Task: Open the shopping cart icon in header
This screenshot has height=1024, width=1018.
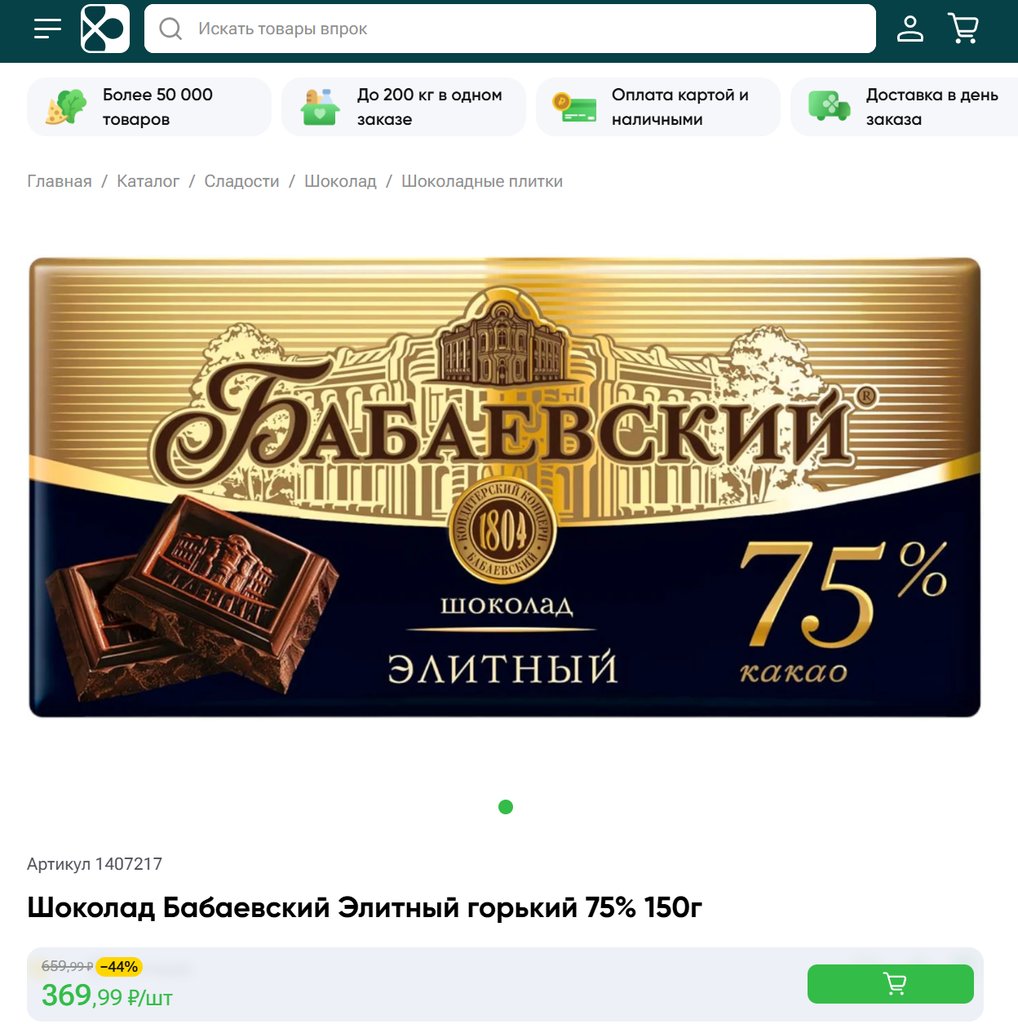Action: [x=963, y=29]
